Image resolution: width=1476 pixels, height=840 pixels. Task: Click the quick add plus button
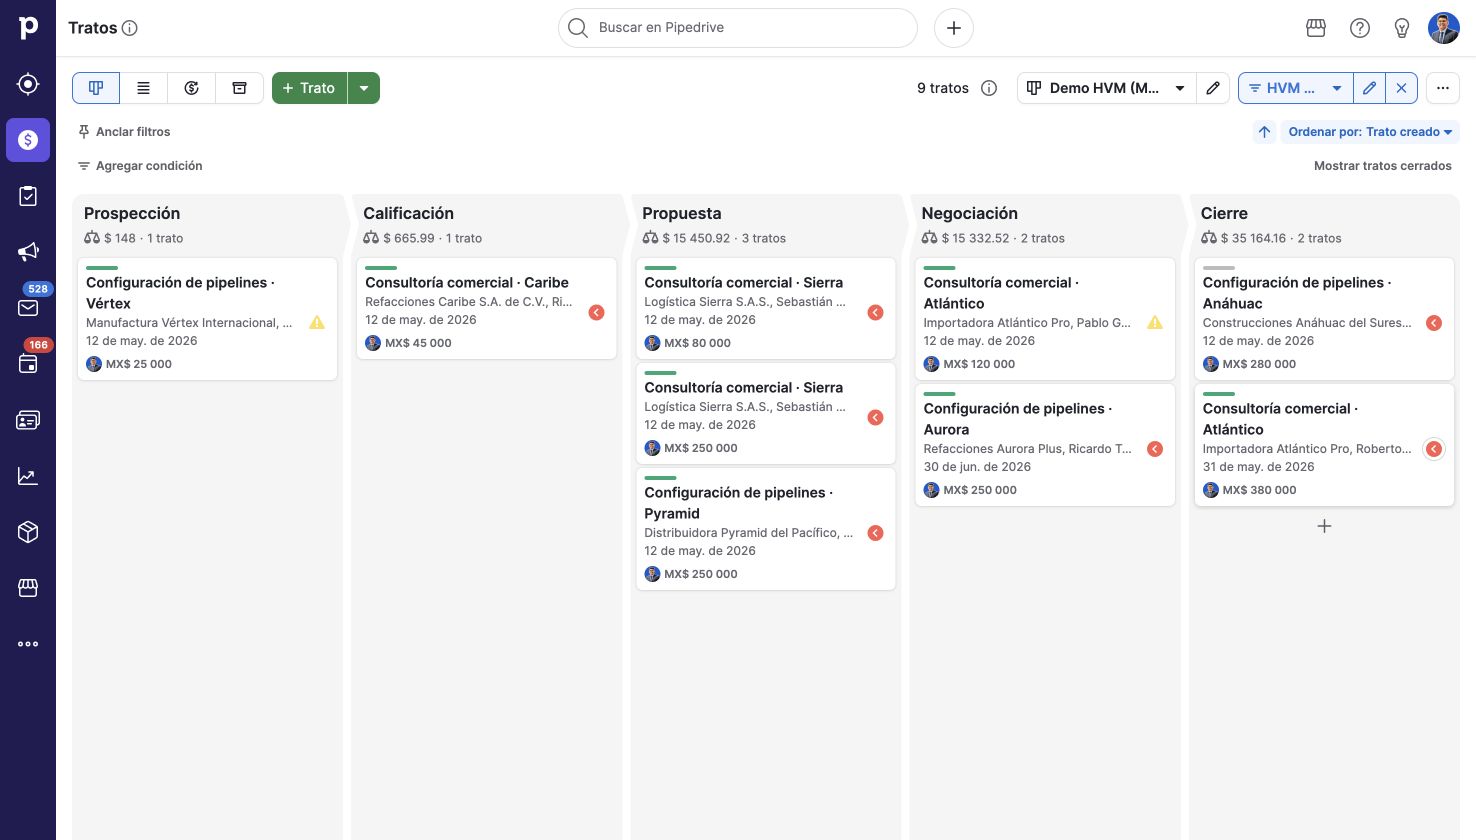pos(954,28)
